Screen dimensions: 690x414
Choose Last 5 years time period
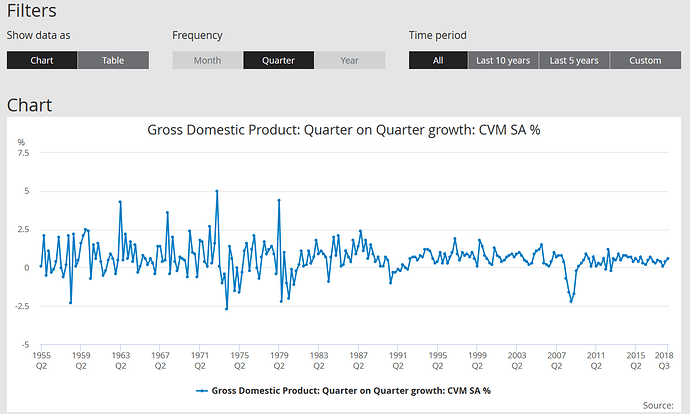click(574, 60)
